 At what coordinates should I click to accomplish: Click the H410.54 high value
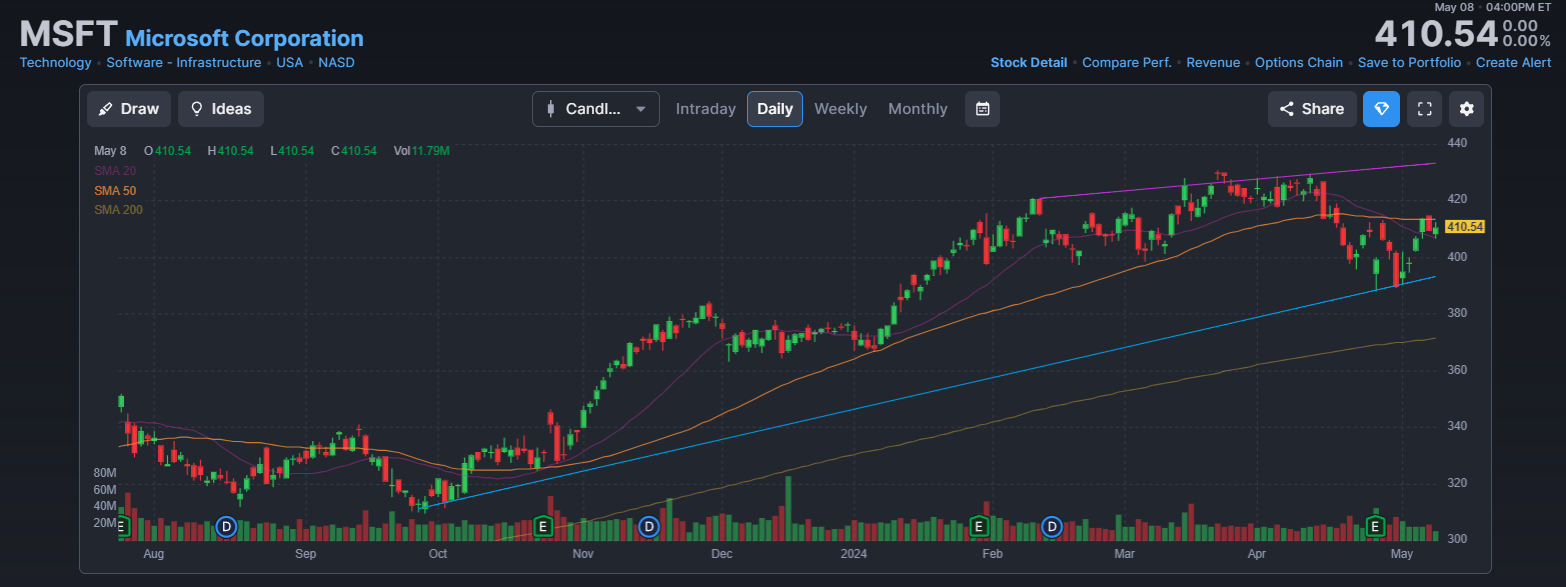pos(230,151)
